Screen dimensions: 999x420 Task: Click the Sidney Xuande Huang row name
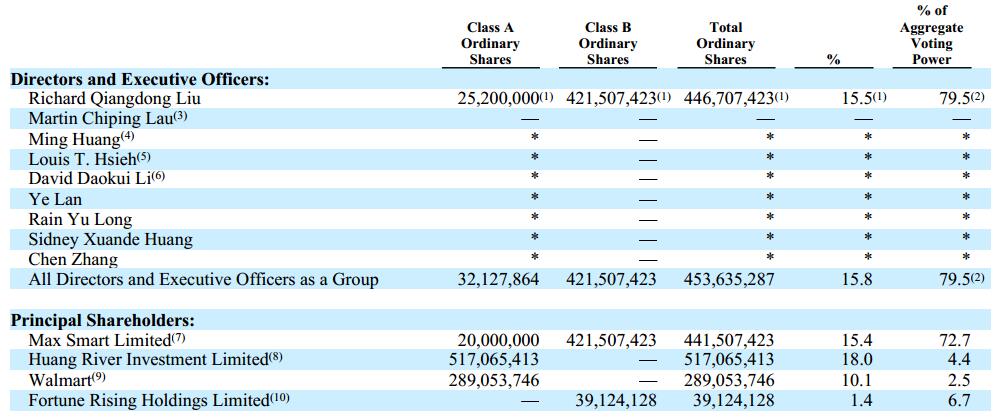pyautogui.click(x=111, y=240)
